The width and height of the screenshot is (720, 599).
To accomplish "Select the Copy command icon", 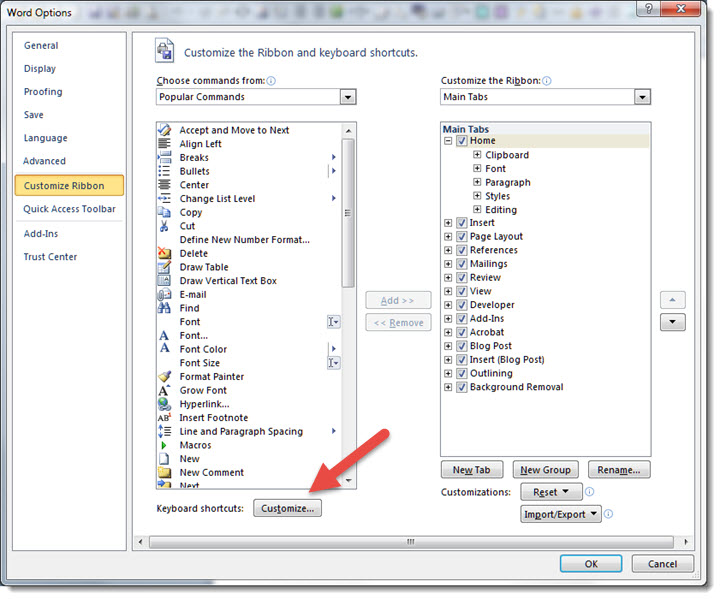I will pyautogui.click(x=164, y=212).
